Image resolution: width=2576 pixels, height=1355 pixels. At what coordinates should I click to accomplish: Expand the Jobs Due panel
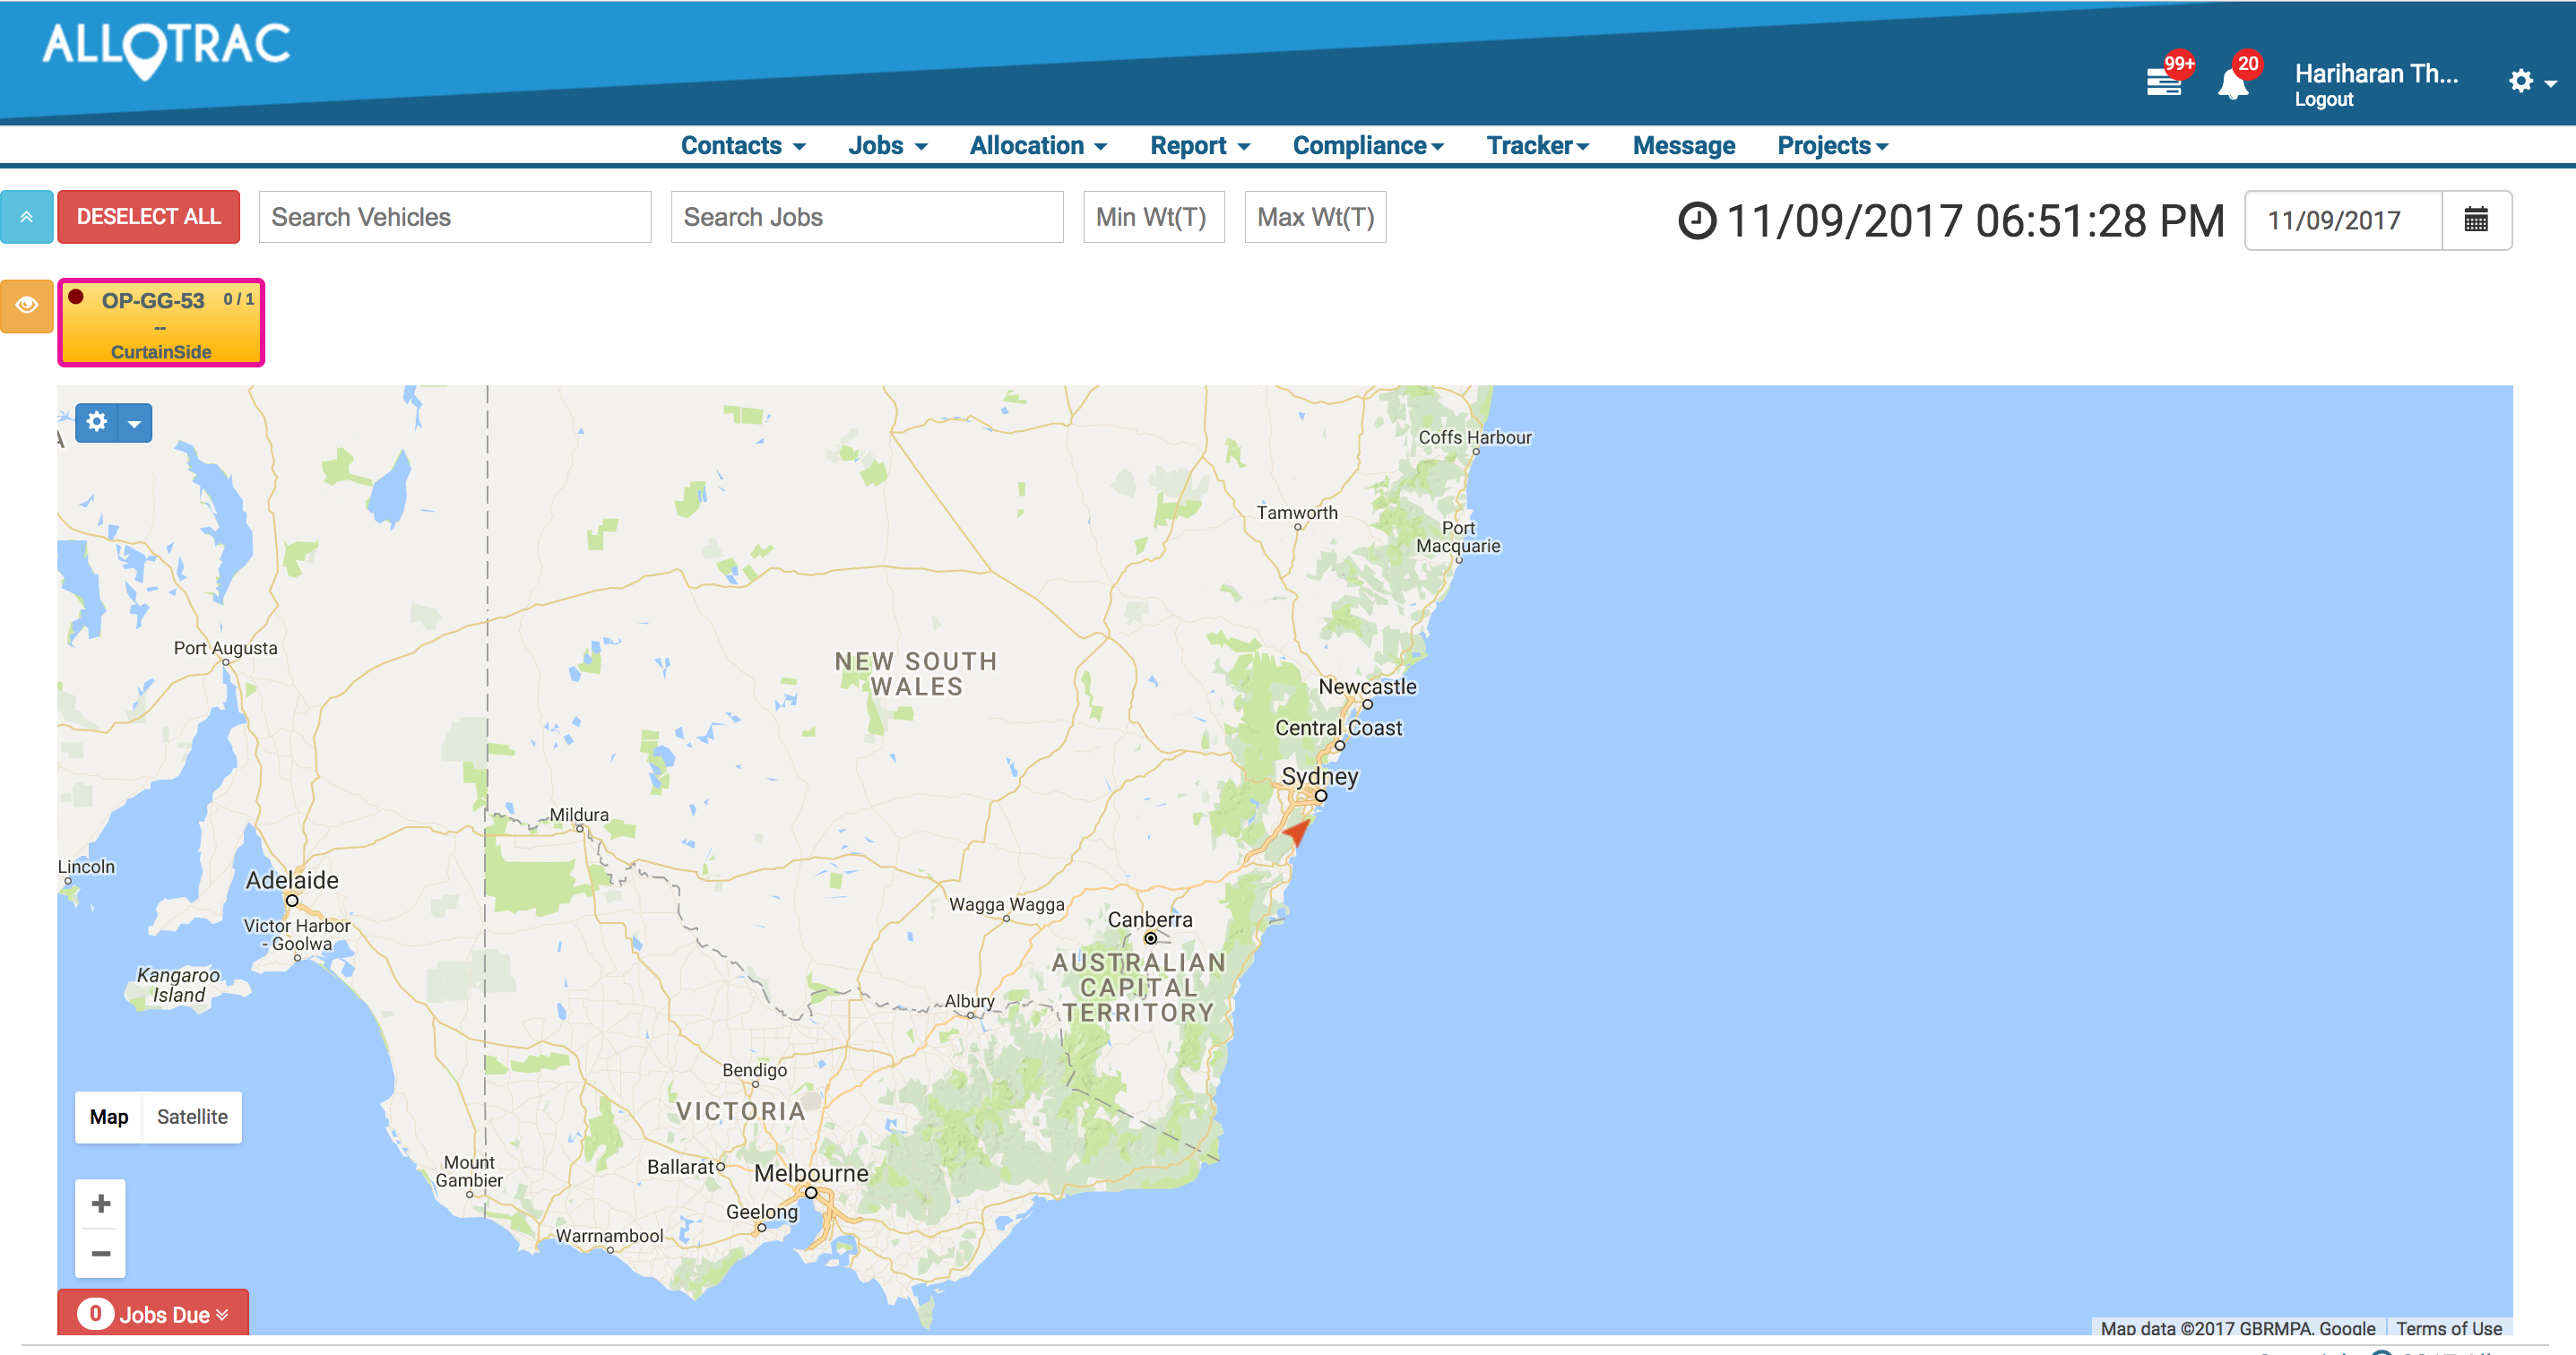tap(153, 1313)
